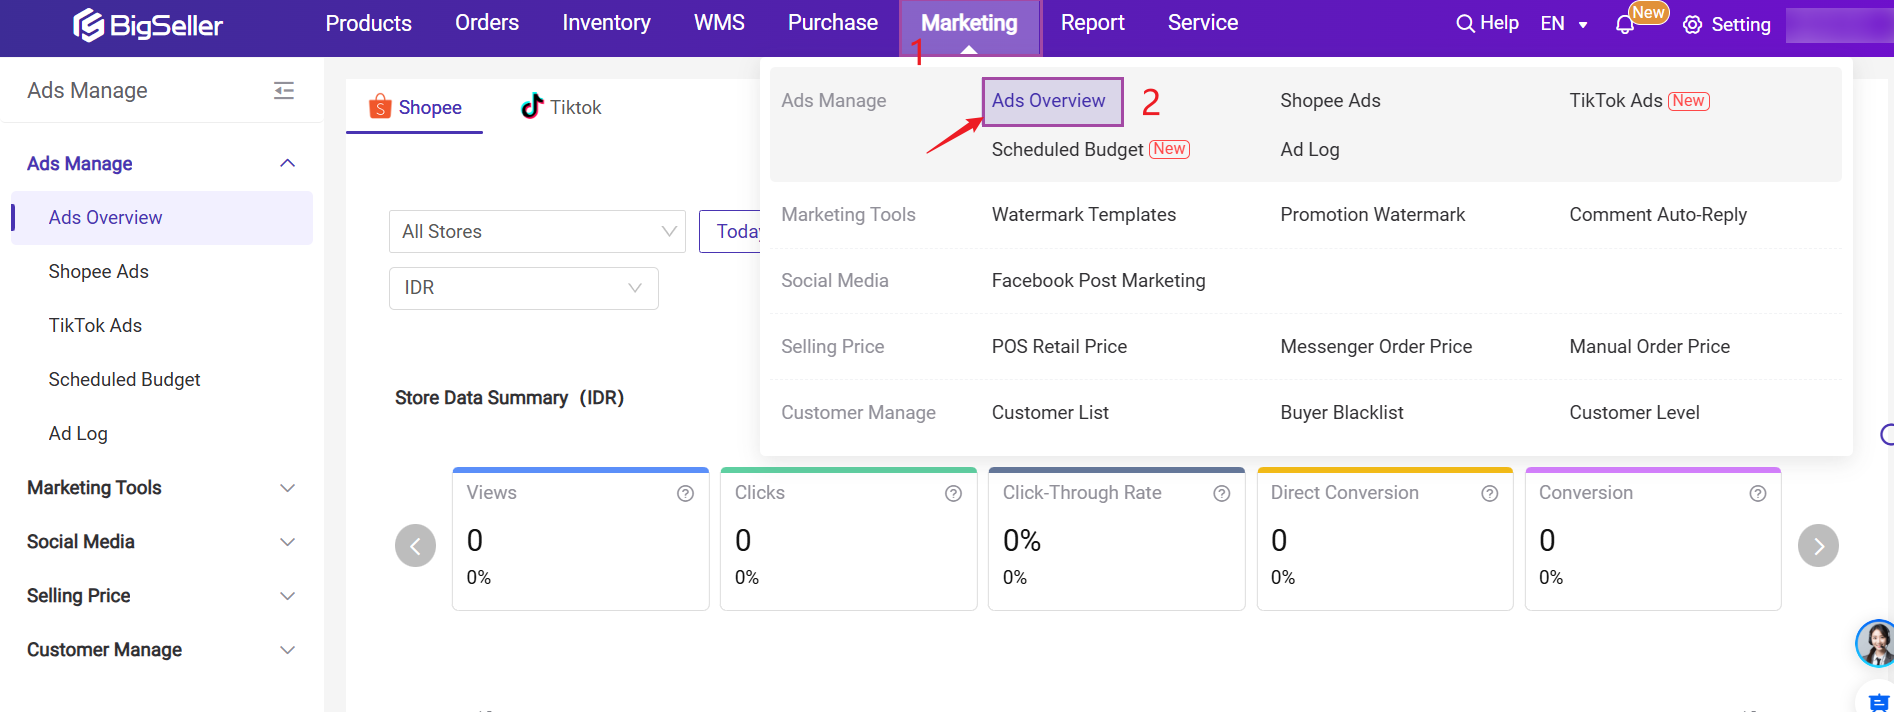Click the Click-Through Rate help icon

point(1221,493)
